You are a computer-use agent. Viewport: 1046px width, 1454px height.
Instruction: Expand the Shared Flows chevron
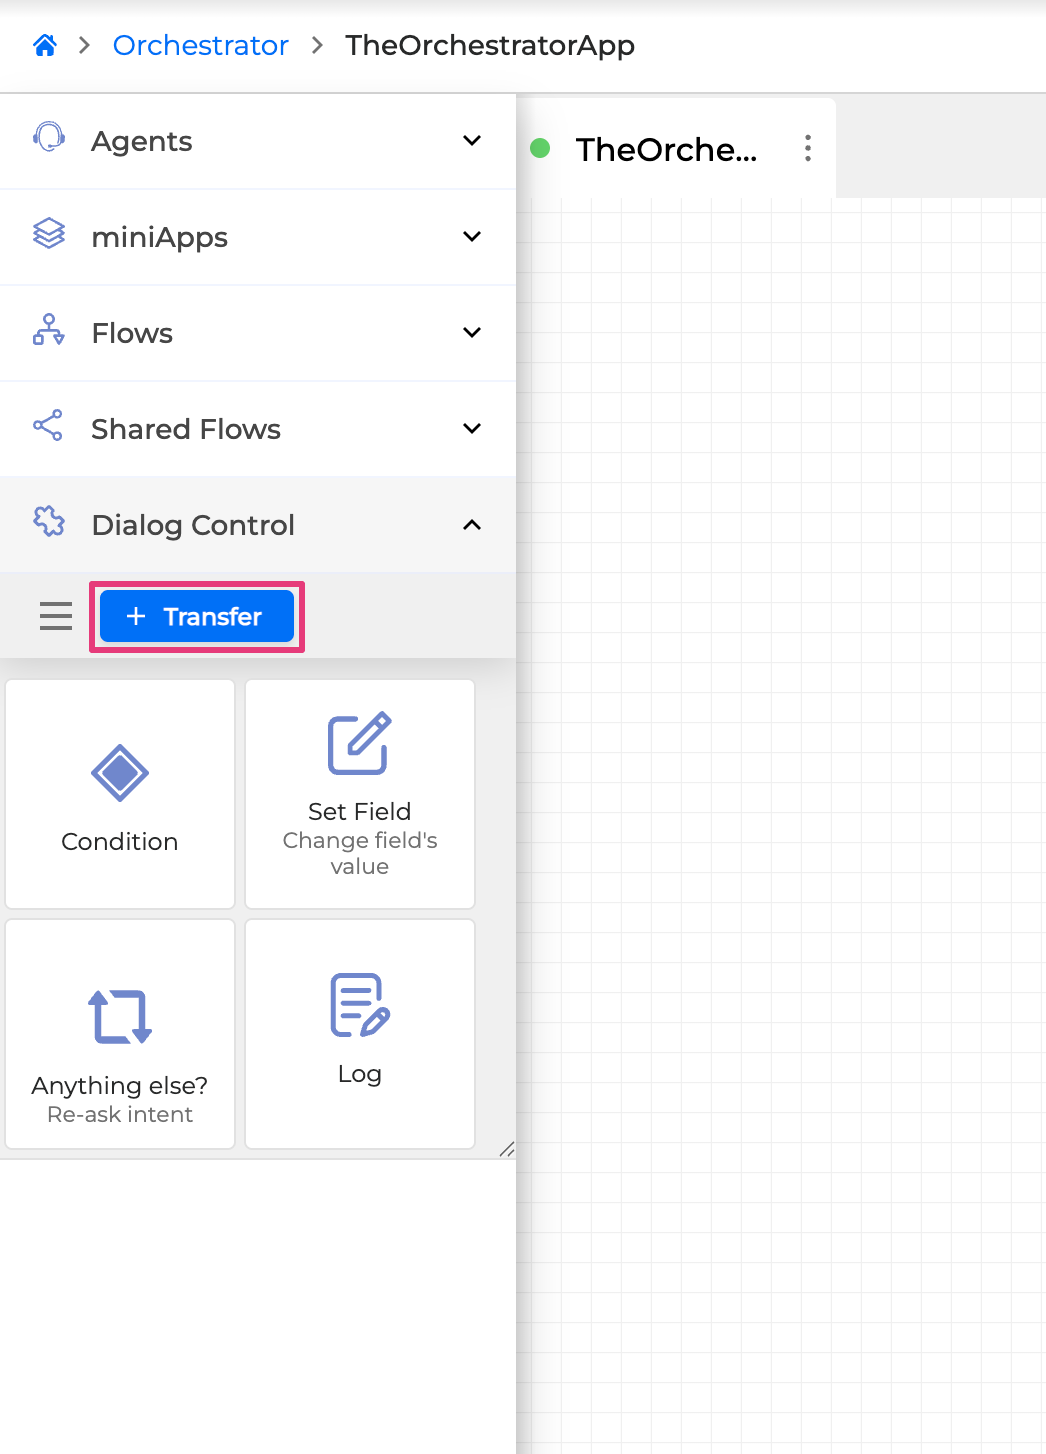tap(472, 429)
